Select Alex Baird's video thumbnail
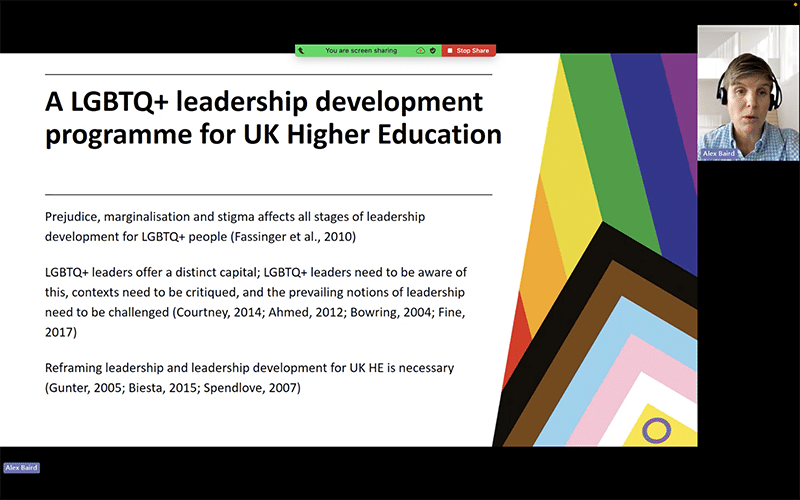This screenshot has height=500, width=800. [x=748, y=93]
